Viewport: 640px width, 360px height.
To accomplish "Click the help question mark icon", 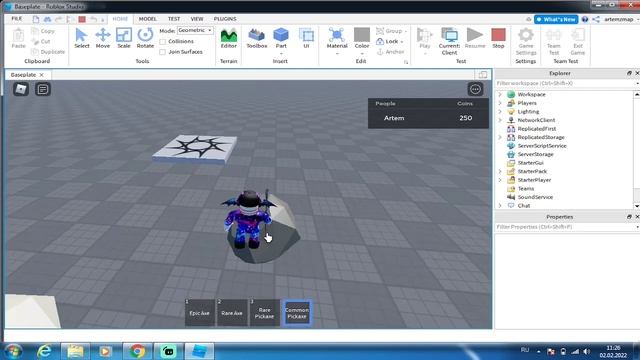I will click(x=585, y=19).
